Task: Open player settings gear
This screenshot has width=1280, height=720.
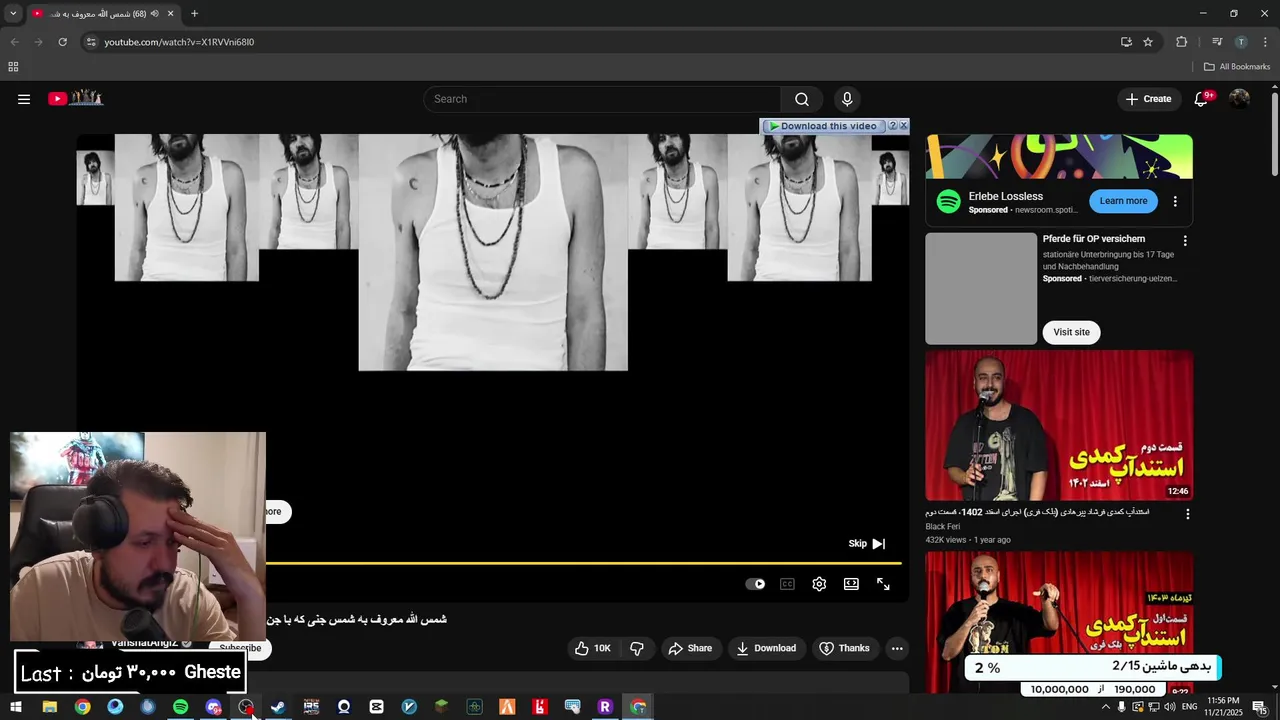Action: click(819, 584)
